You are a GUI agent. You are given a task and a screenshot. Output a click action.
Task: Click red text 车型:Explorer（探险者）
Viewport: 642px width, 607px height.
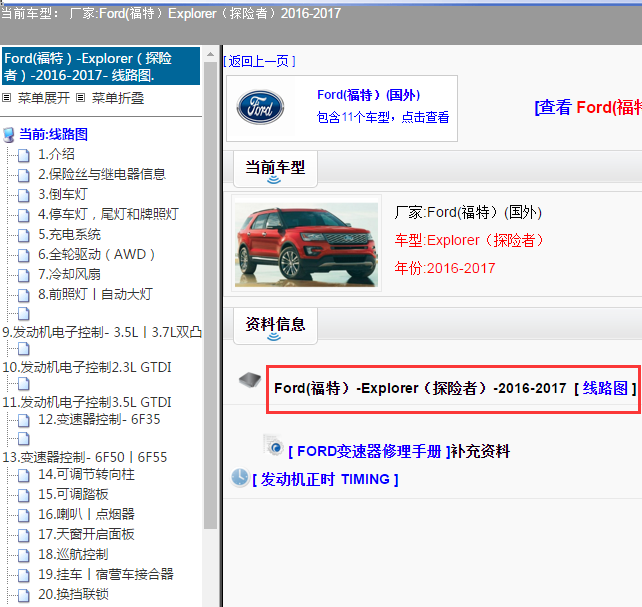click(469, 240)
